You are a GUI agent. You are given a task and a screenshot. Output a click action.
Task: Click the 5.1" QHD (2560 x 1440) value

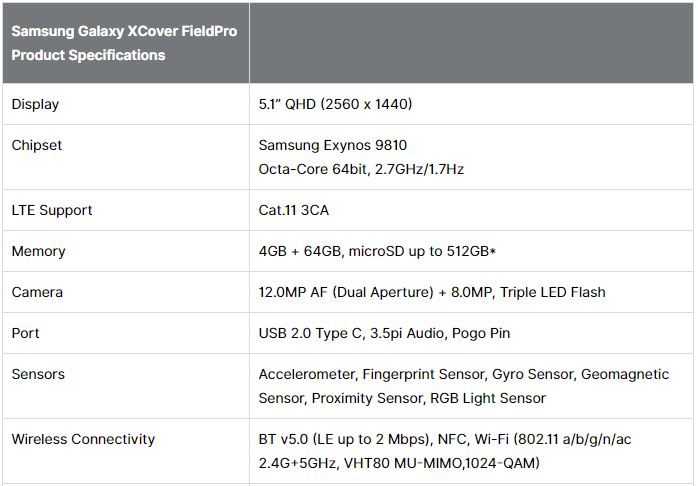335,104
